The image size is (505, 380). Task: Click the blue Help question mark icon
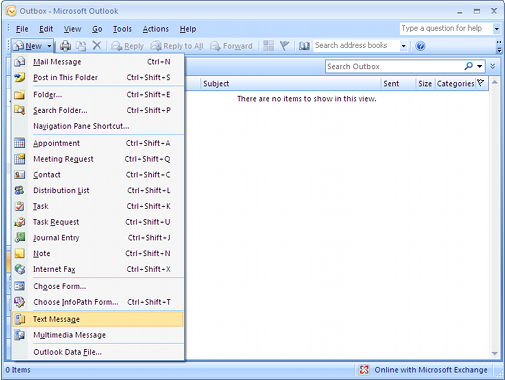[420, 46]
